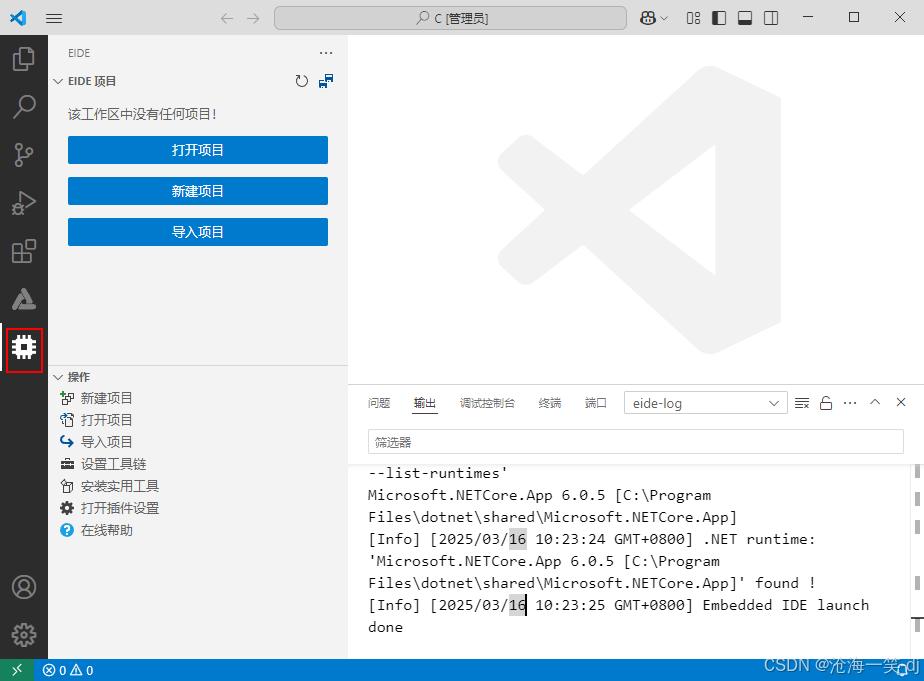Toggle the layout panel visibility icon in title bar
The height and width of the screenshot is (681, 924).
pos(743,18)
